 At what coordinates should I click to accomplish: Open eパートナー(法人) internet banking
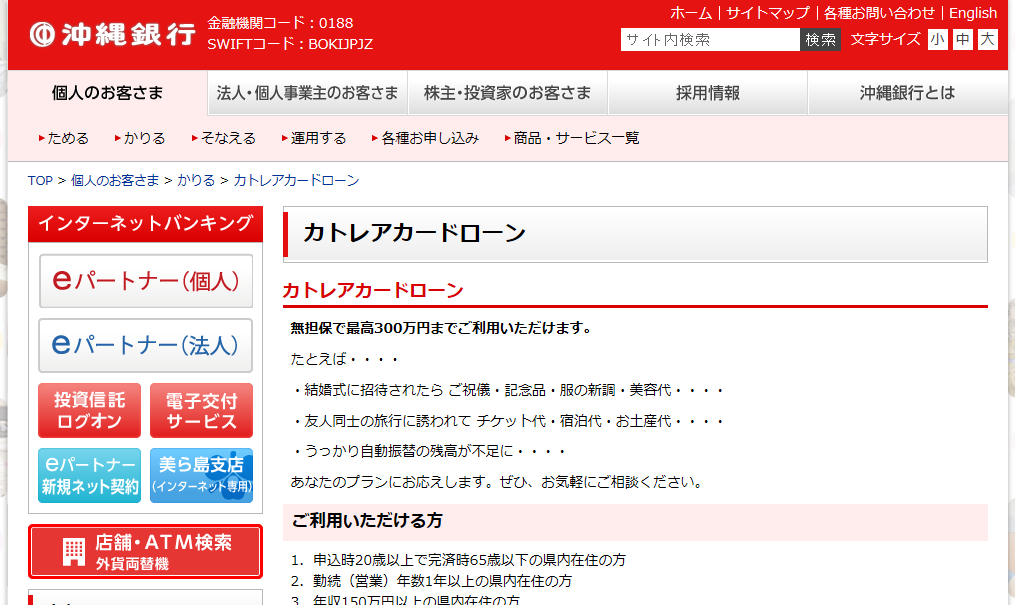(x=146, y=346)
